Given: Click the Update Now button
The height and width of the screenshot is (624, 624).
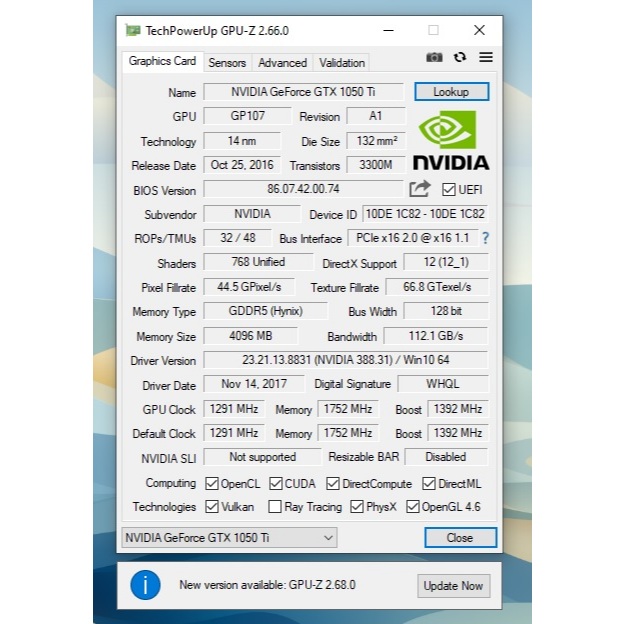Looking at the screenshot, I should [x=453, y=586].
